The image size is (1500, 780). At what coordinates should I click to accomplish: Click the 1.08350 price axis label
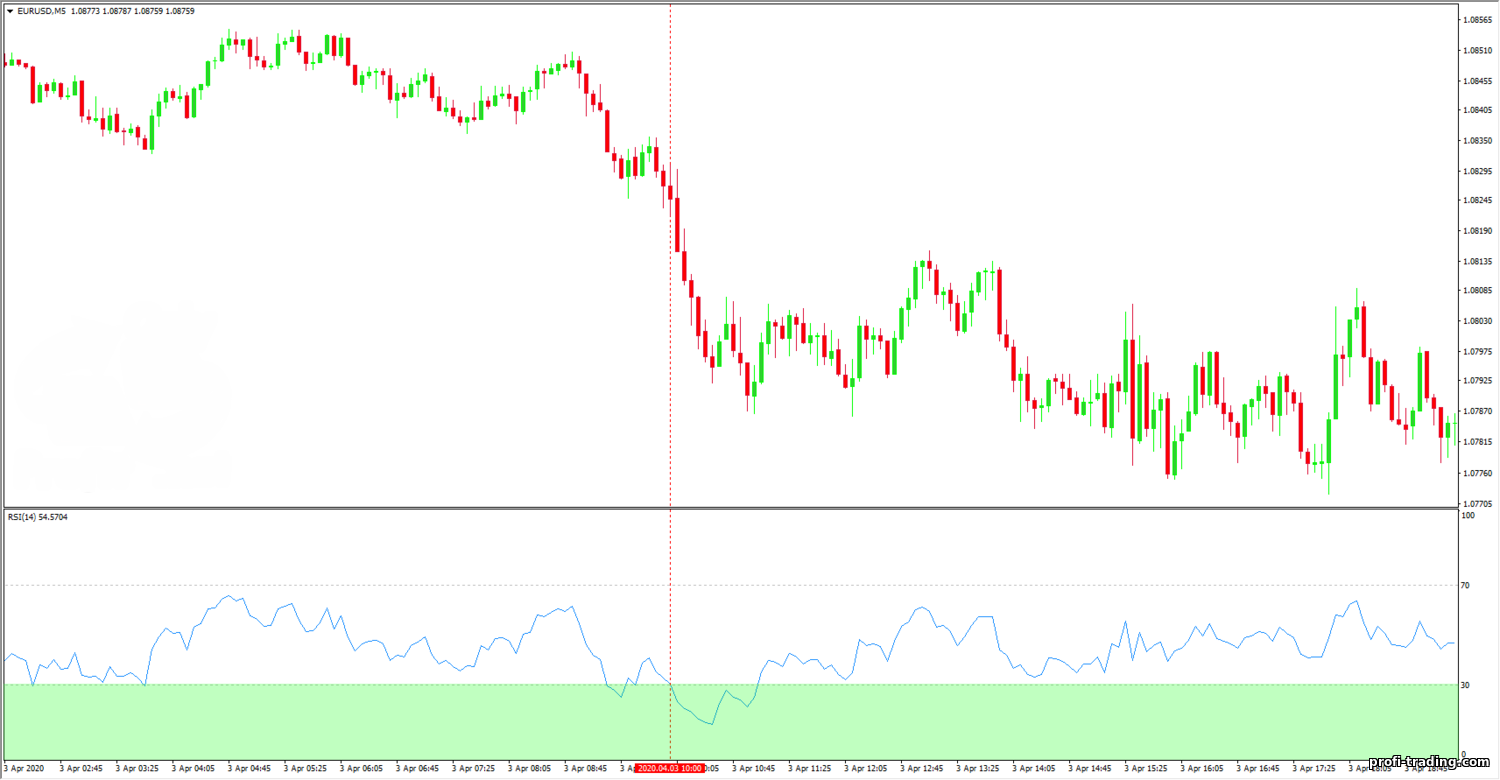click(x=1478, y=141)
